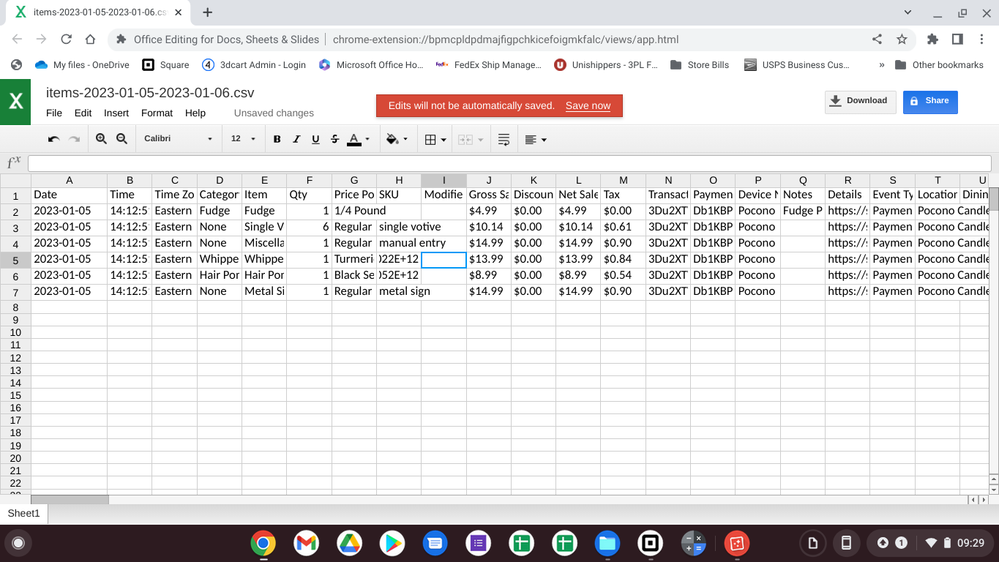Select row 5 header

pos(15,260)
